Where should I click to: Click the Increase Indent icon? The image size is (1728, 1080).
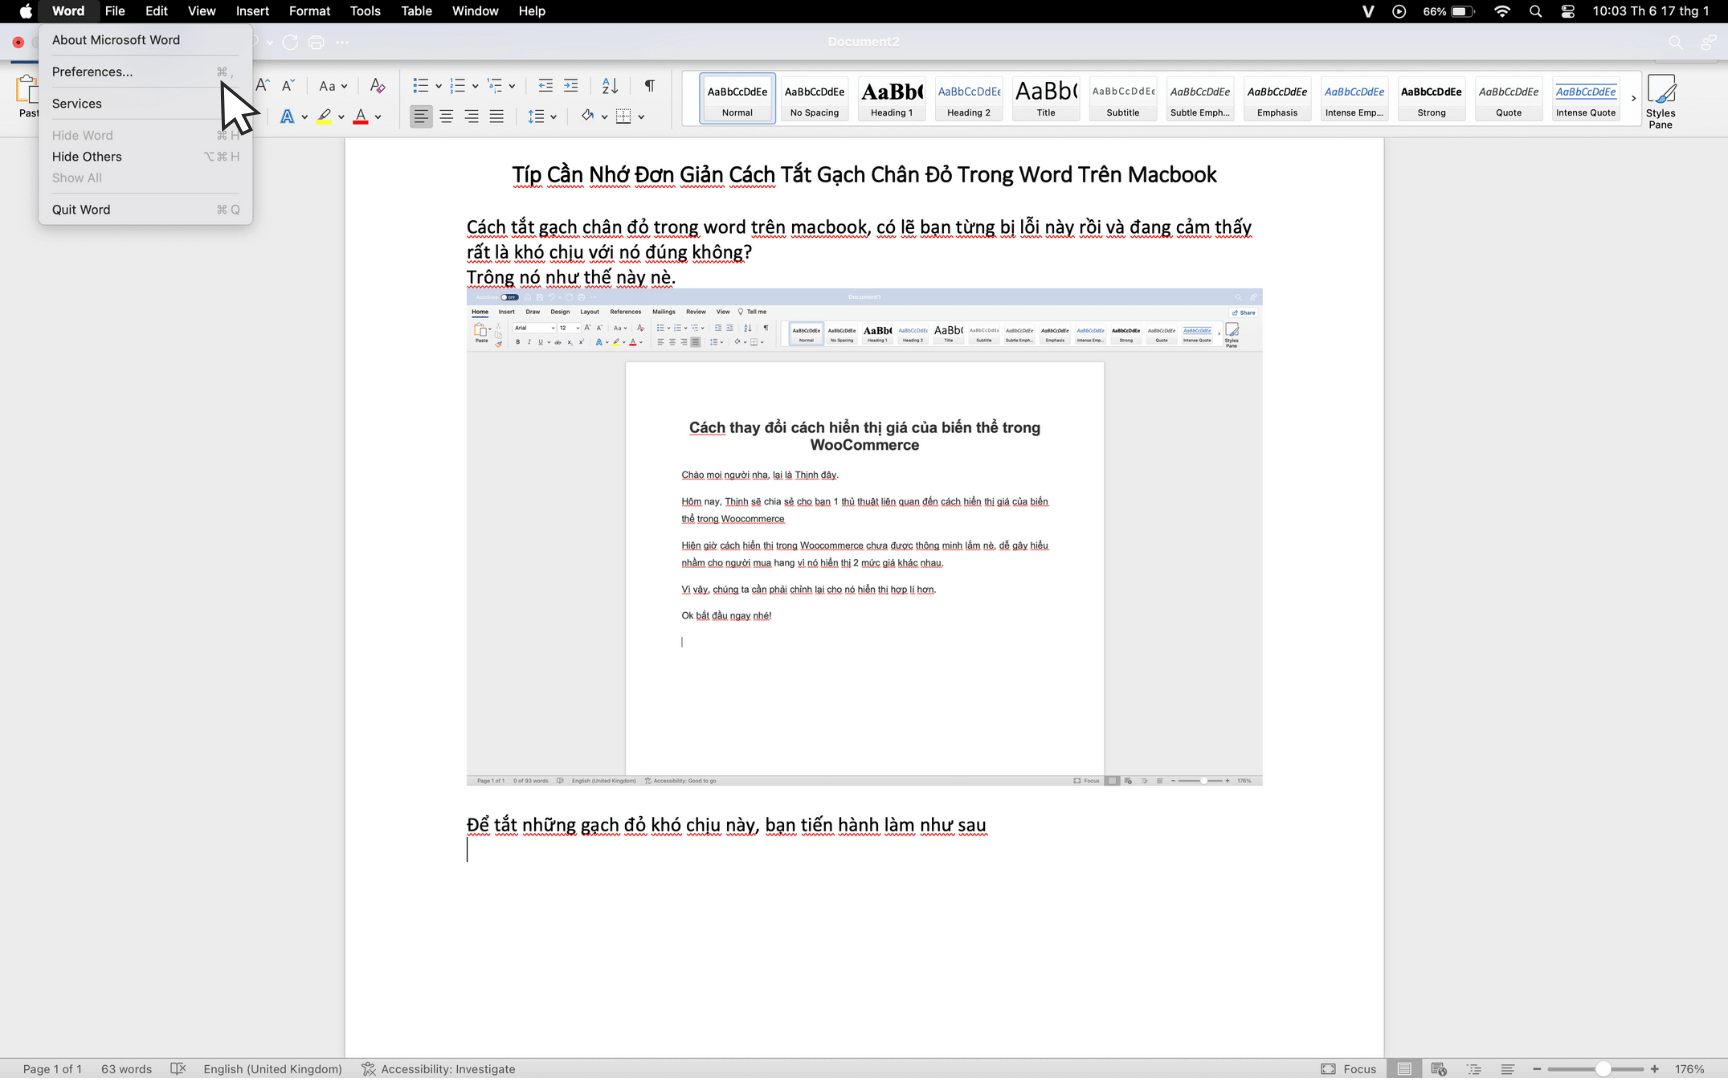(x=571, y=86)
